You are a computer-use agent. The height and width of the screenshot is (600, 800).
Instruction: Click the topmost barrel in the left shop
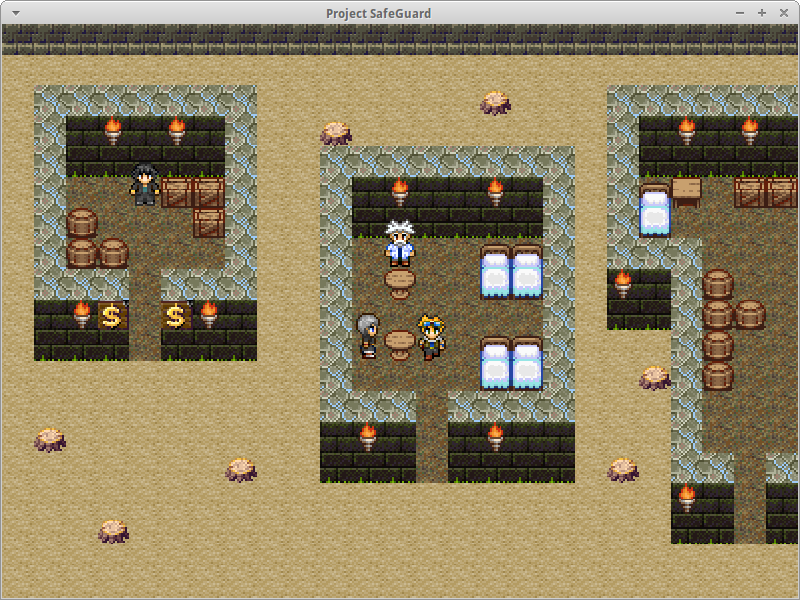tap(81, 223)
